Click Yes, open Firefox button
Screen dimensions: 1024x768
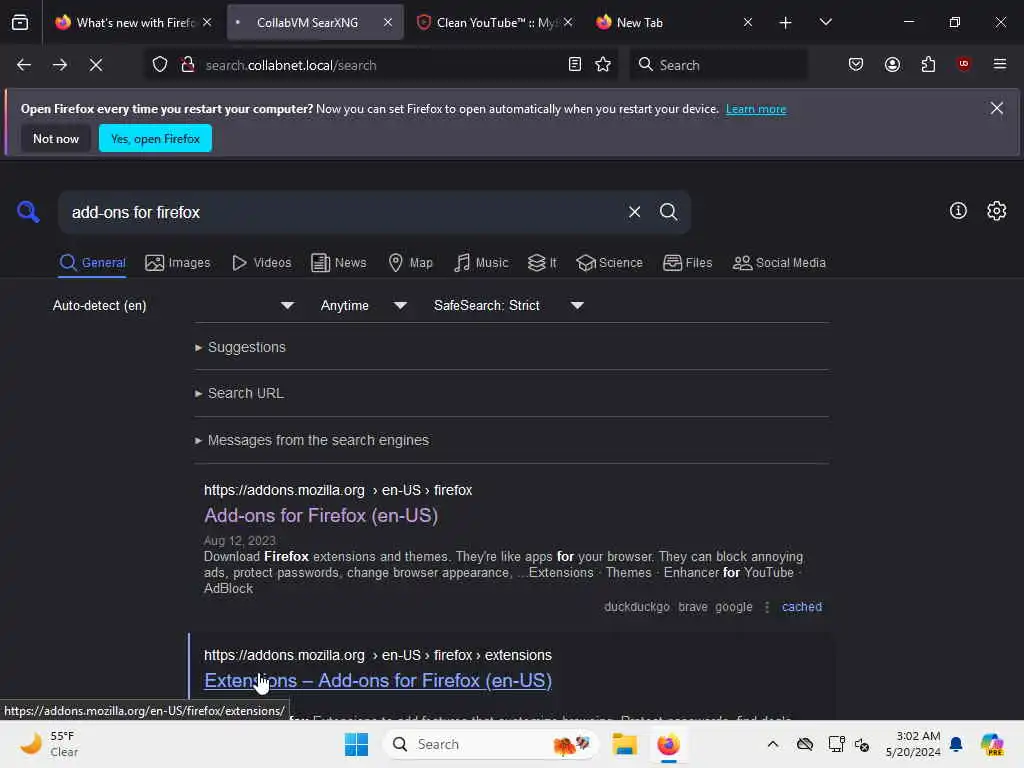pyautogui.click(x=155, y=138)
